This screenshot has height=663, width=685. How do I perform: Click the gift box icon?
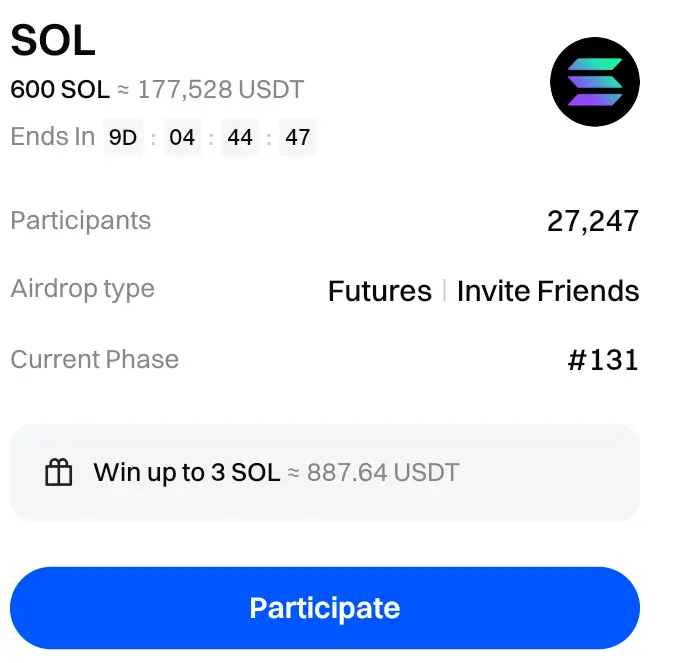point(60,473)
